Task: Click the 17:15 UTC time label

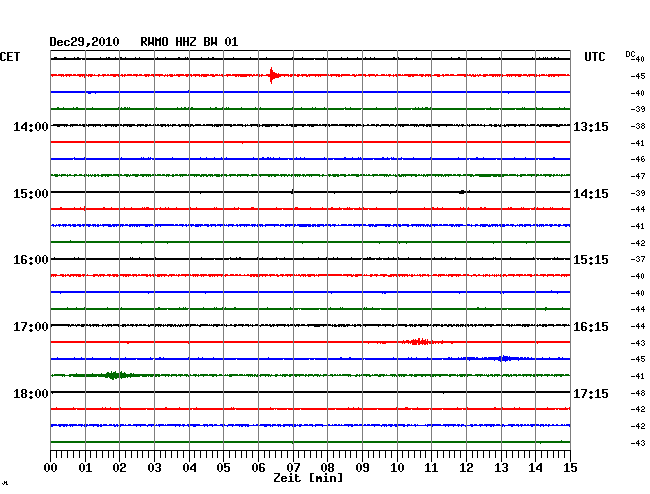Action: [591, 393]
